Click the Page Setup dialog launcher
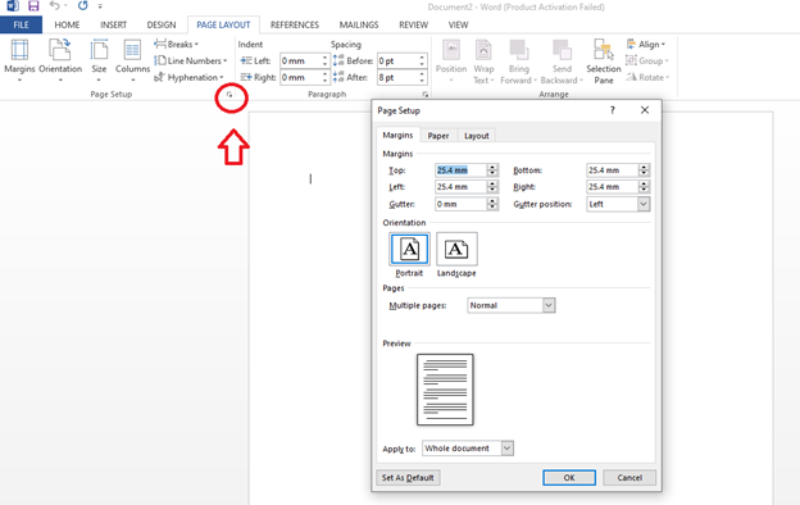Viewport: 800px width, 505px height. click(231, 94)
